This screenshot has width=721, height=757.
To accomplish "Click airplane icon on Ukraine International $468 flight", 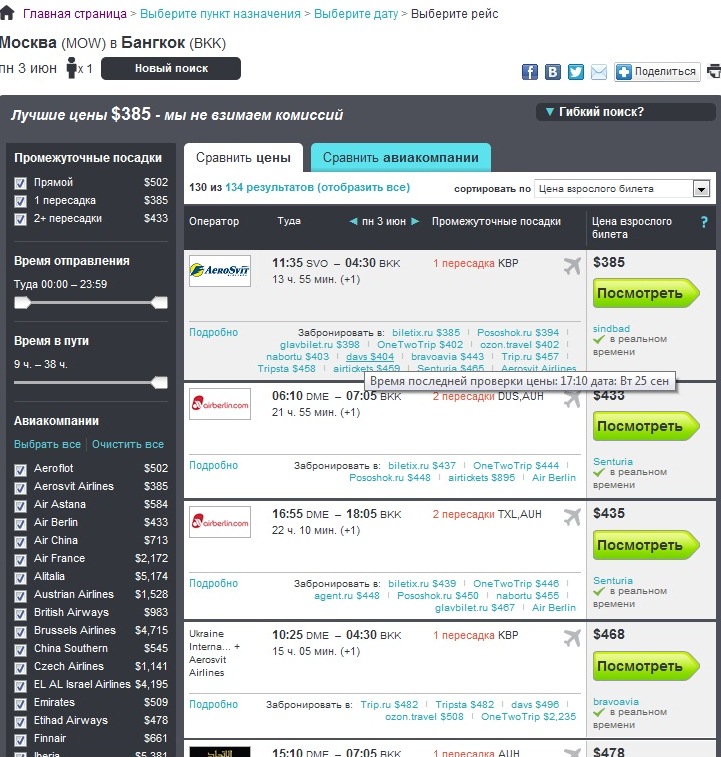I will [572, 638].
